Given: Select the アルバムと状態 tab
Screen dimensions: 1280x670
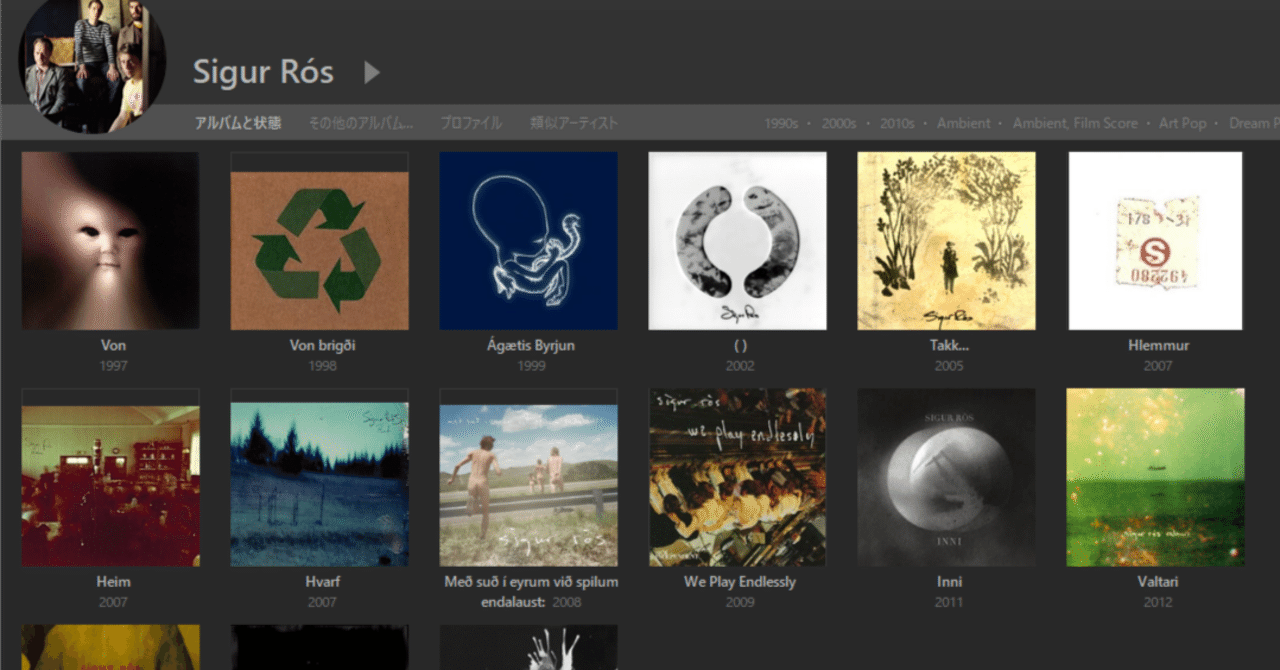Looking at the screenshot, I should (236, 122).
